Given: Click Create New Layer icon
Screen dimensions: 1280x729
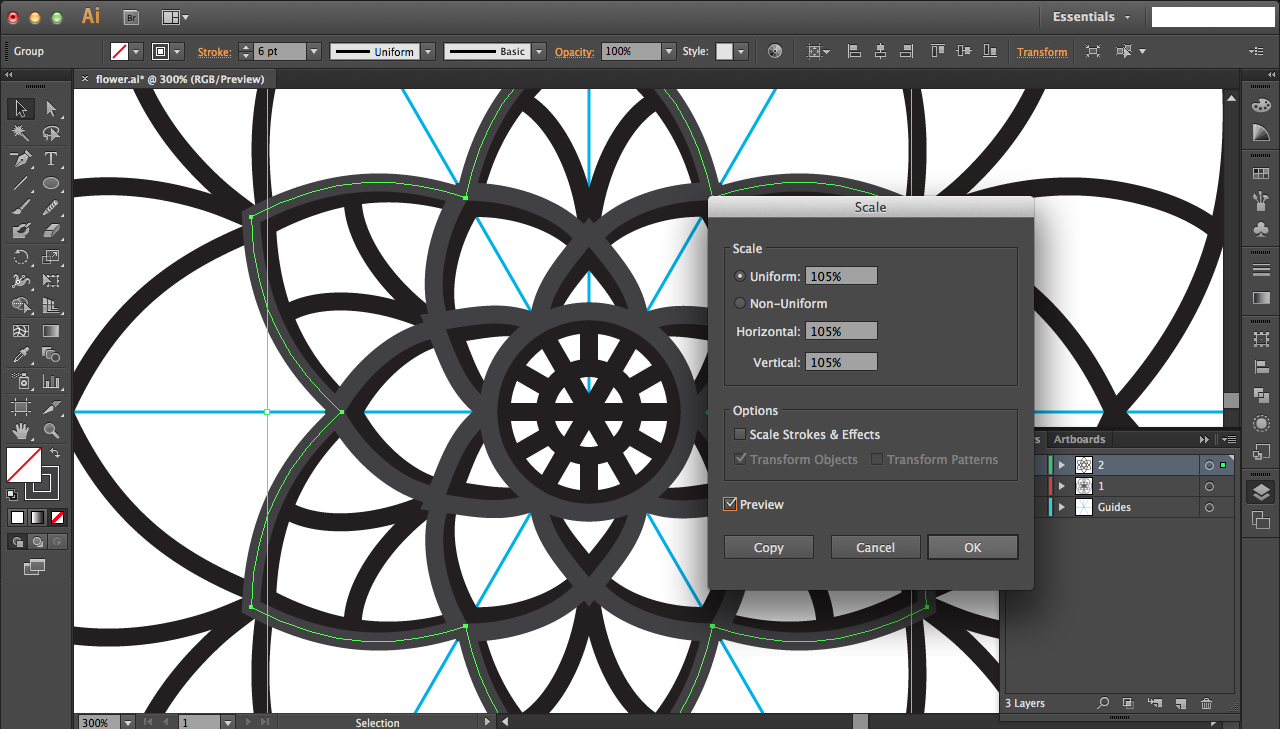Looking at the screenshot, I should (x=1180, y=704).
